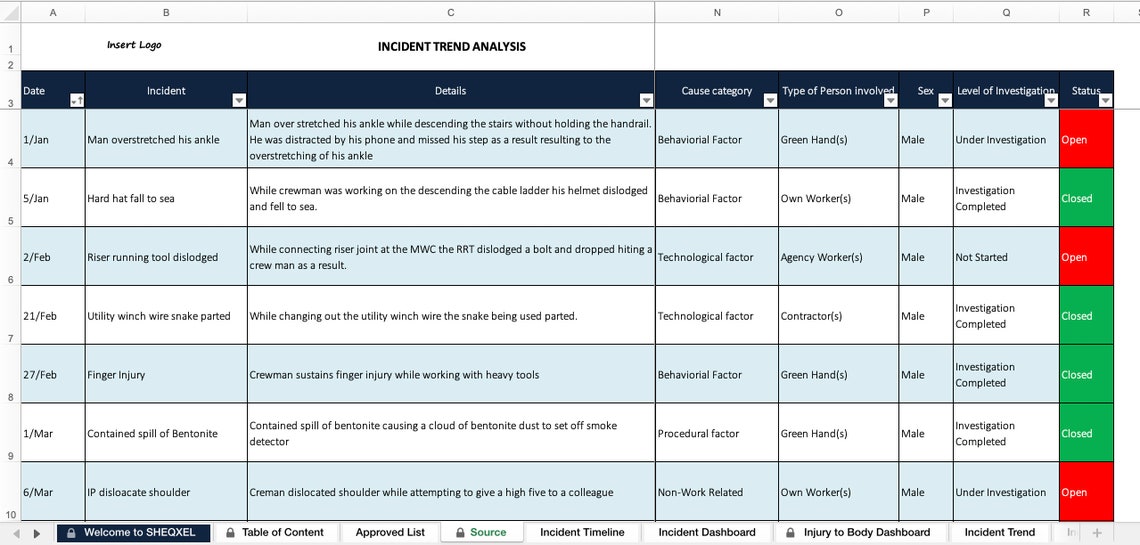Select 'Creman dislocated shoulder' details cell
This screenshot has width=1140, height=545.
pyautogui.click(x=451, y=492)
